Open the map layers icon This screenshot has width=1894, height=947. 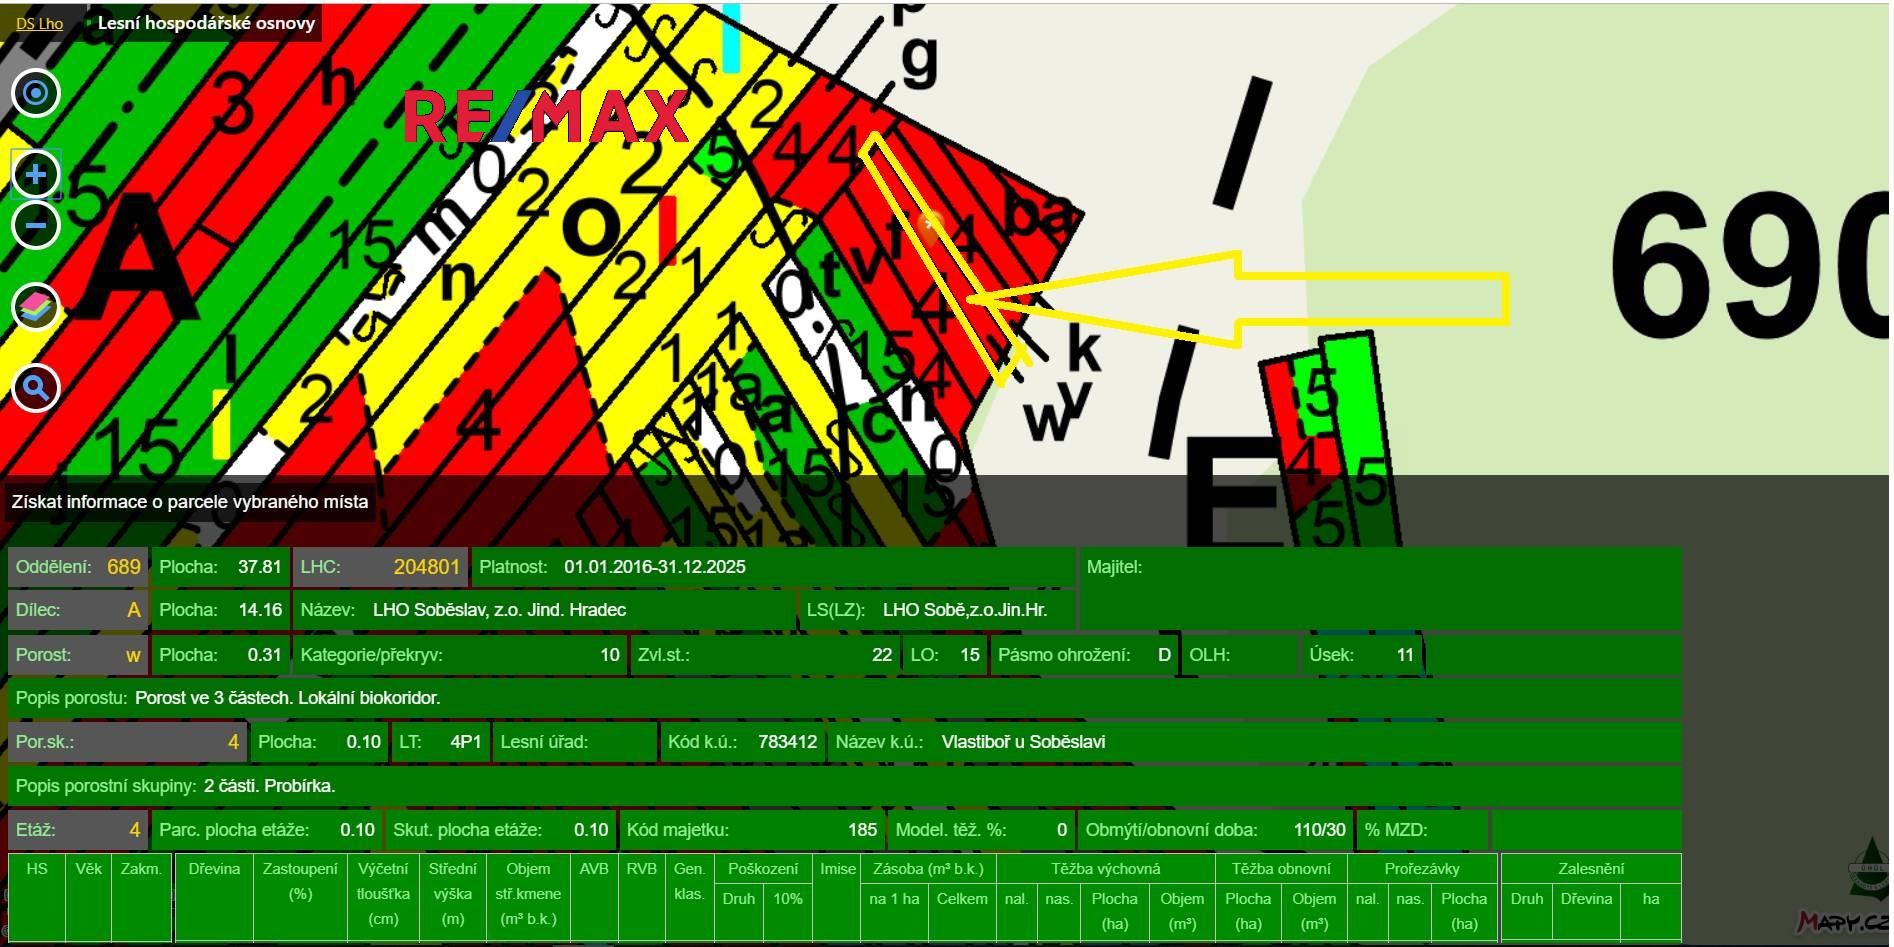[x=36, y=307]
